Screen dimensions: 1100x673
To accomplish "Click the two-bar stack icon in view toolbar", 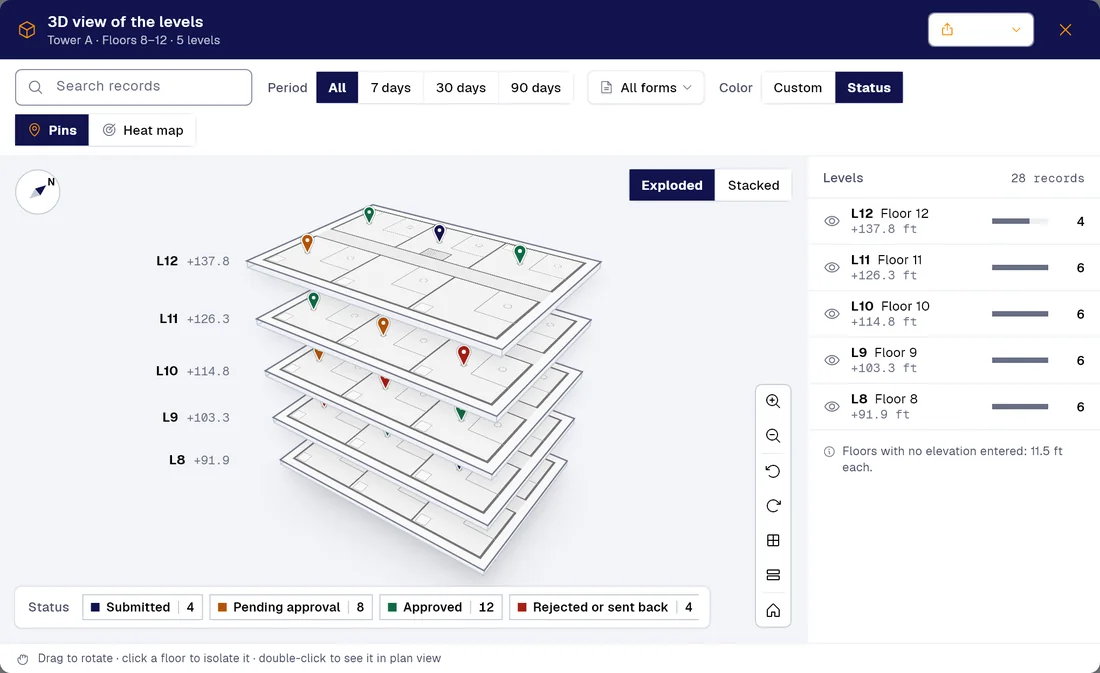I will tap(773, 575).
